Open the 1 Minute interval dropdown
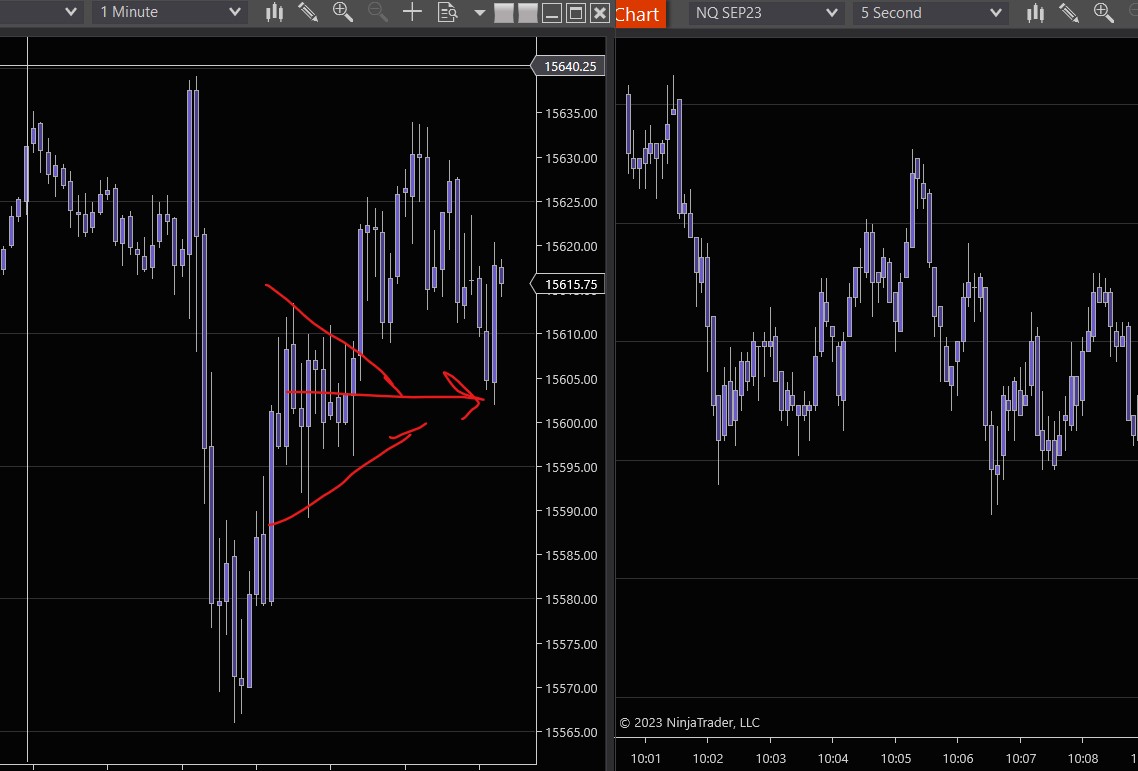This screenshot has width=1138, height=771. click(x=169, y=12)
